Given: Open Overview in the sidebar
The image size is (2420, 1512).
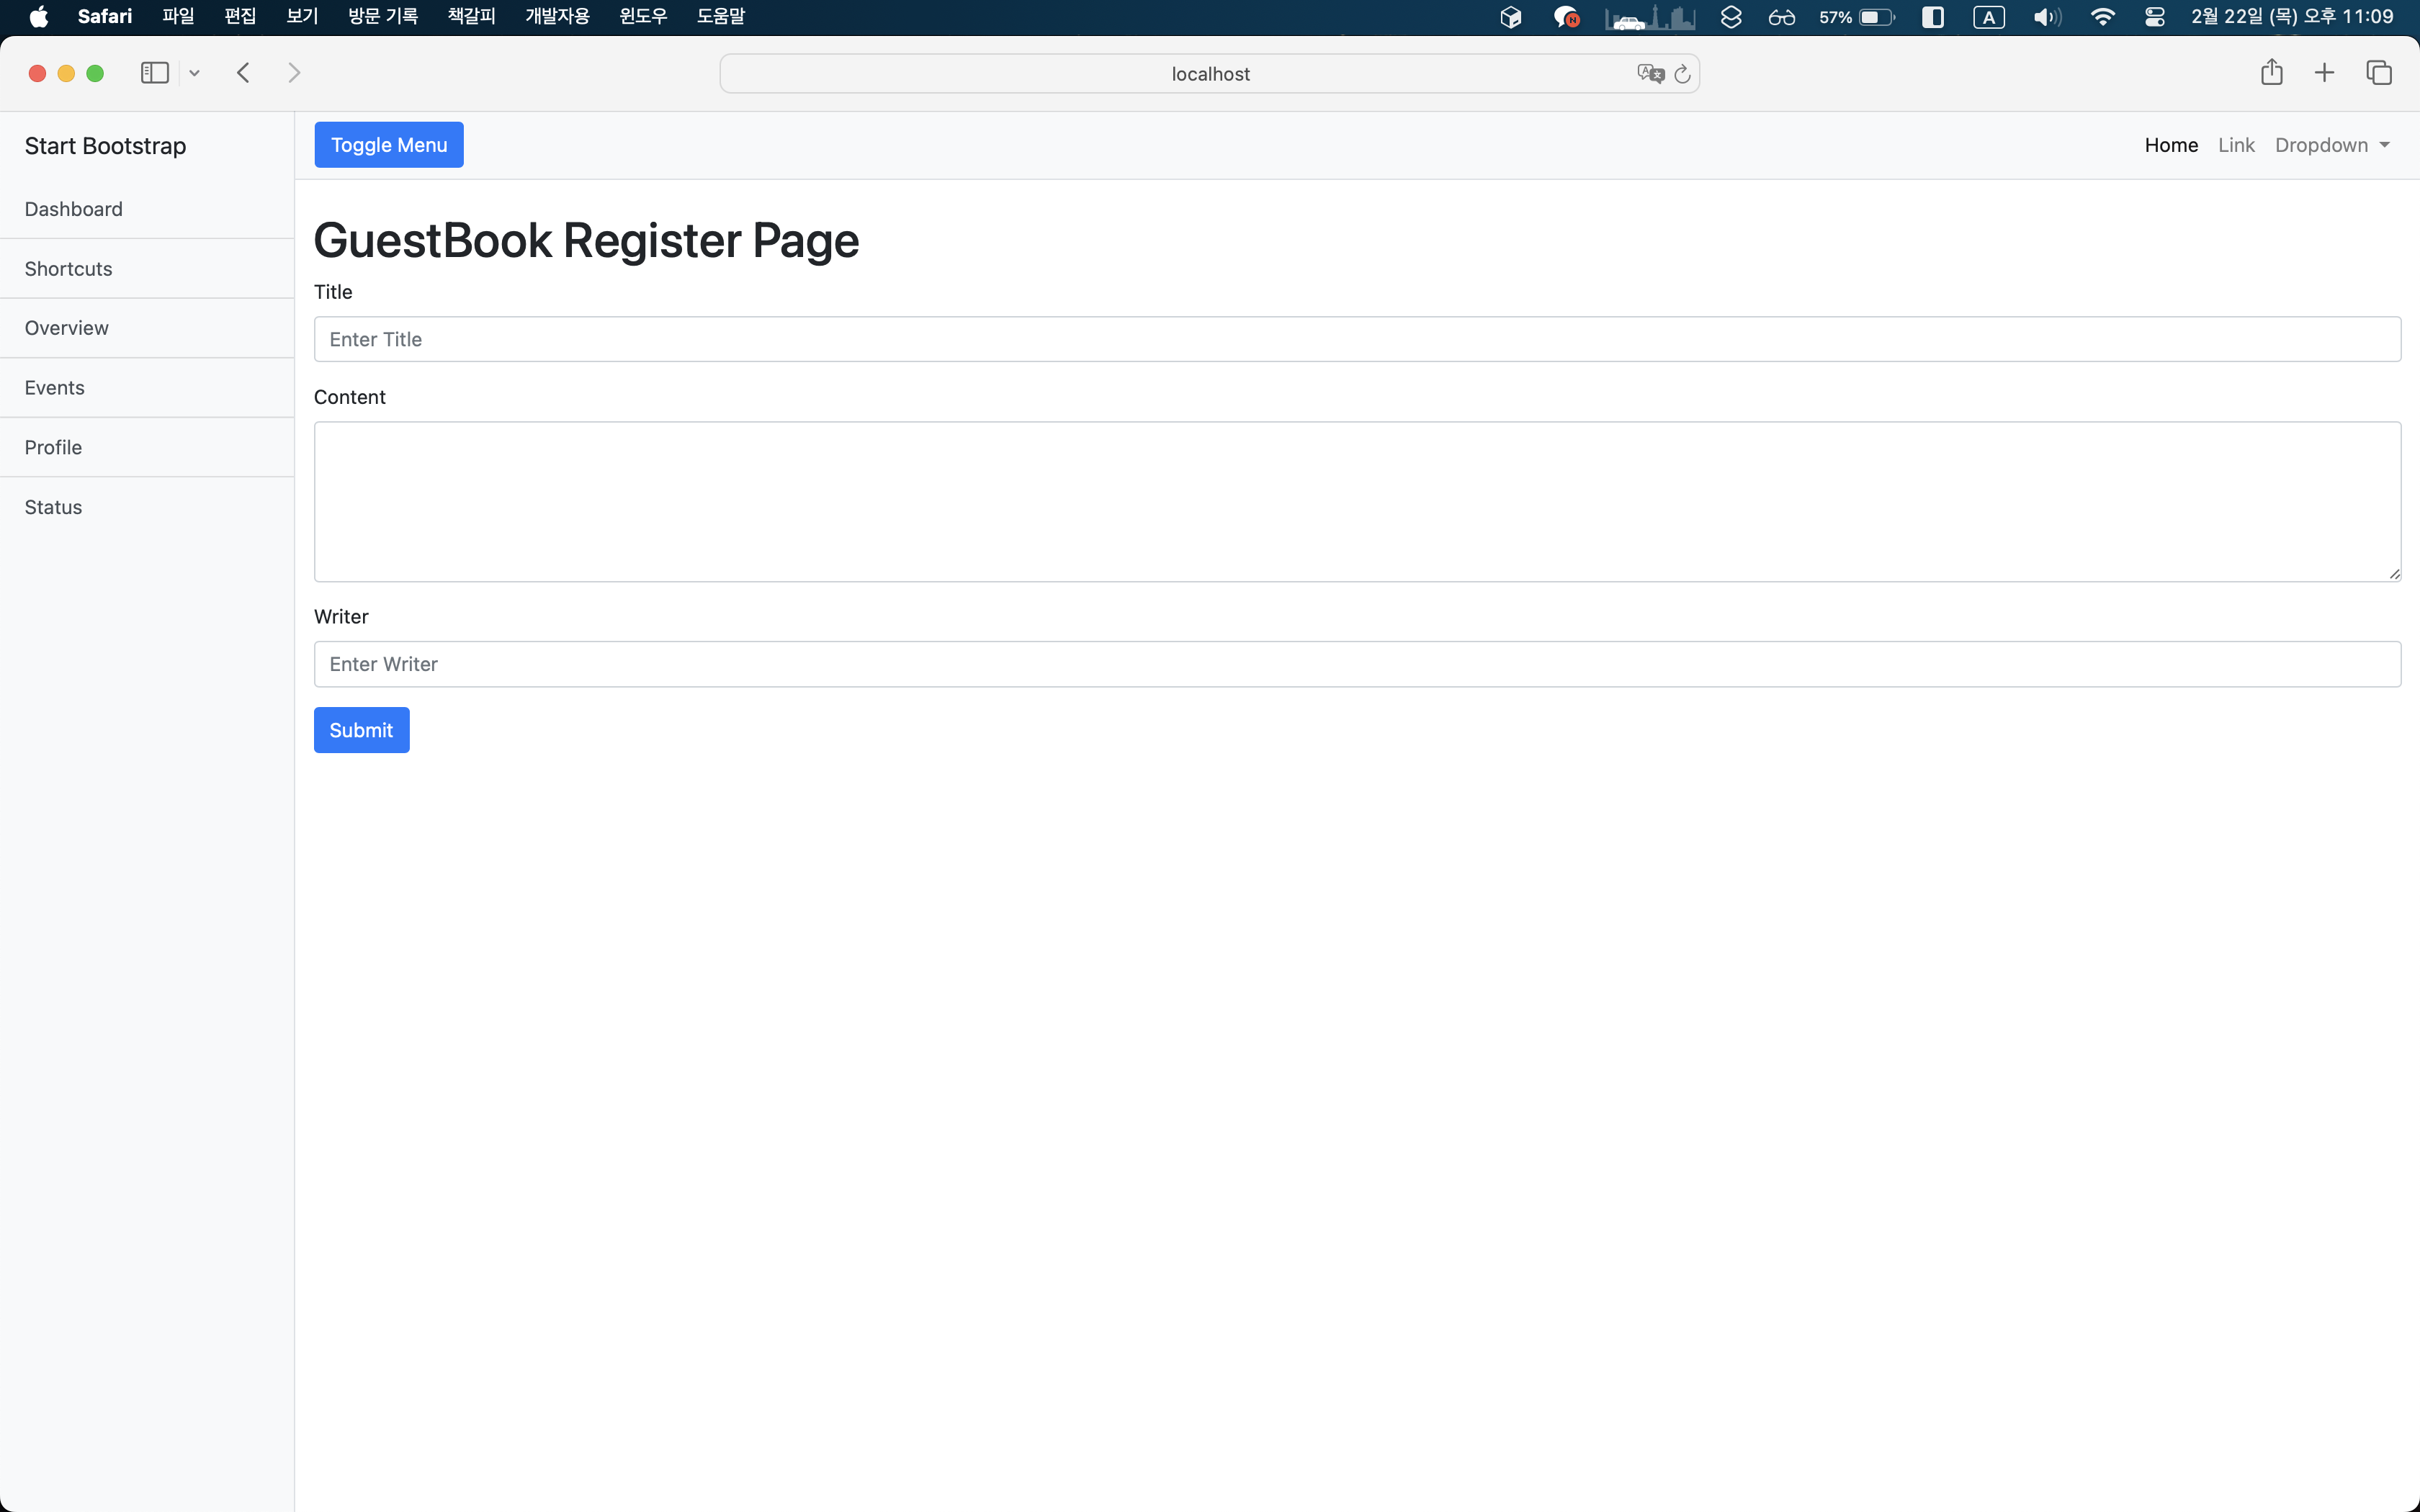Looking at the screenshot, I should pyautogui.click(x=147, y=328).
